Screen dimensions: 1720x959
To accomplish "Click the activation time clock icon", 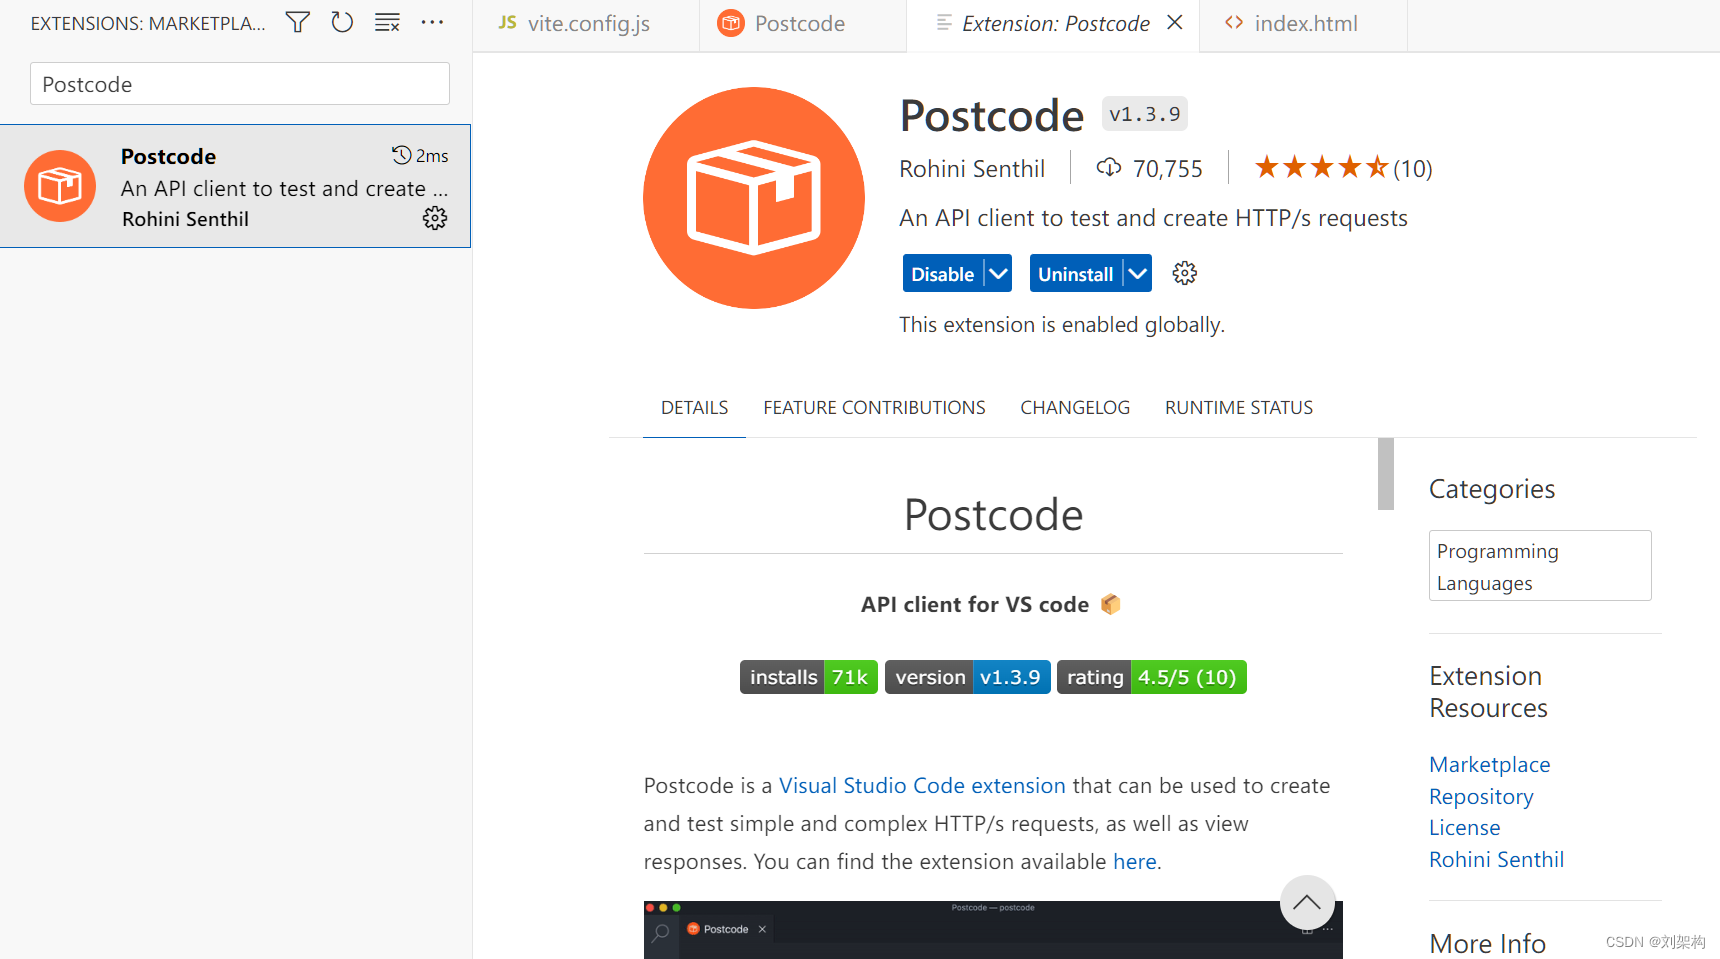I will (402, 155).
